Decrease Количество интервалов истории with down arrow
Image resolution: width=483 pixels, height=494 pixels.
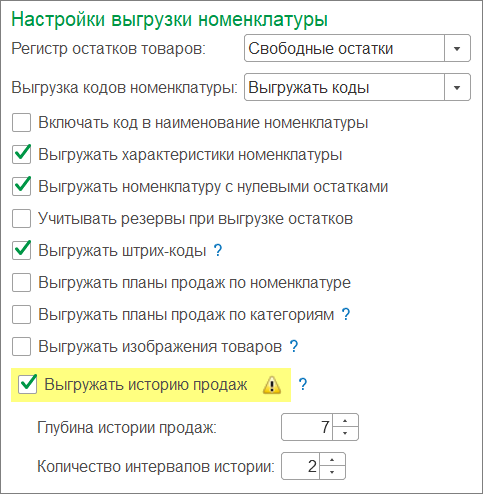[332, 472]
